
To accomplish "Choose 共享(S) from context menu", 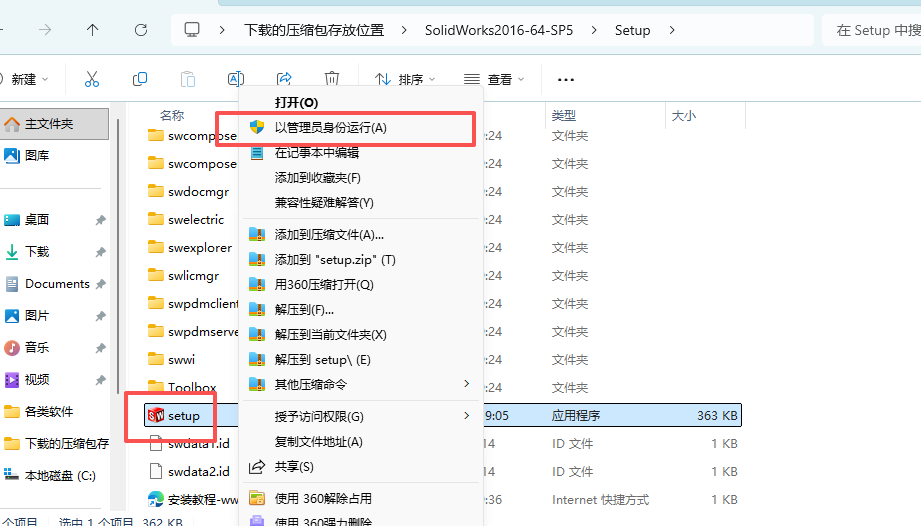I will 361,467.
